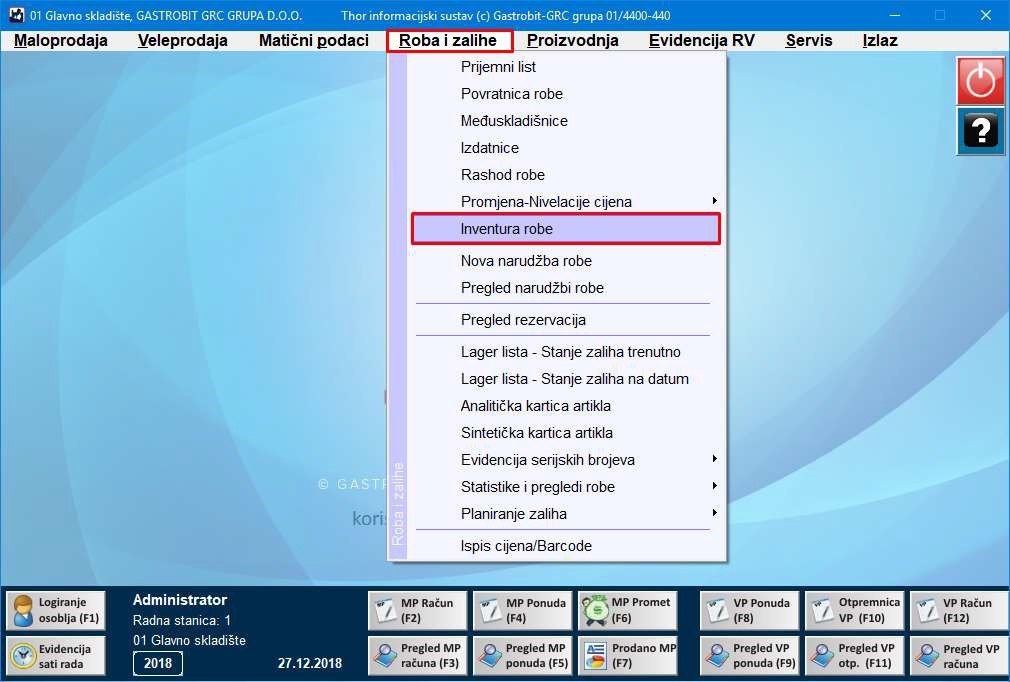1010x682 pixels.
Task: Create VP Ponuda (F8)
Action: 750,610
